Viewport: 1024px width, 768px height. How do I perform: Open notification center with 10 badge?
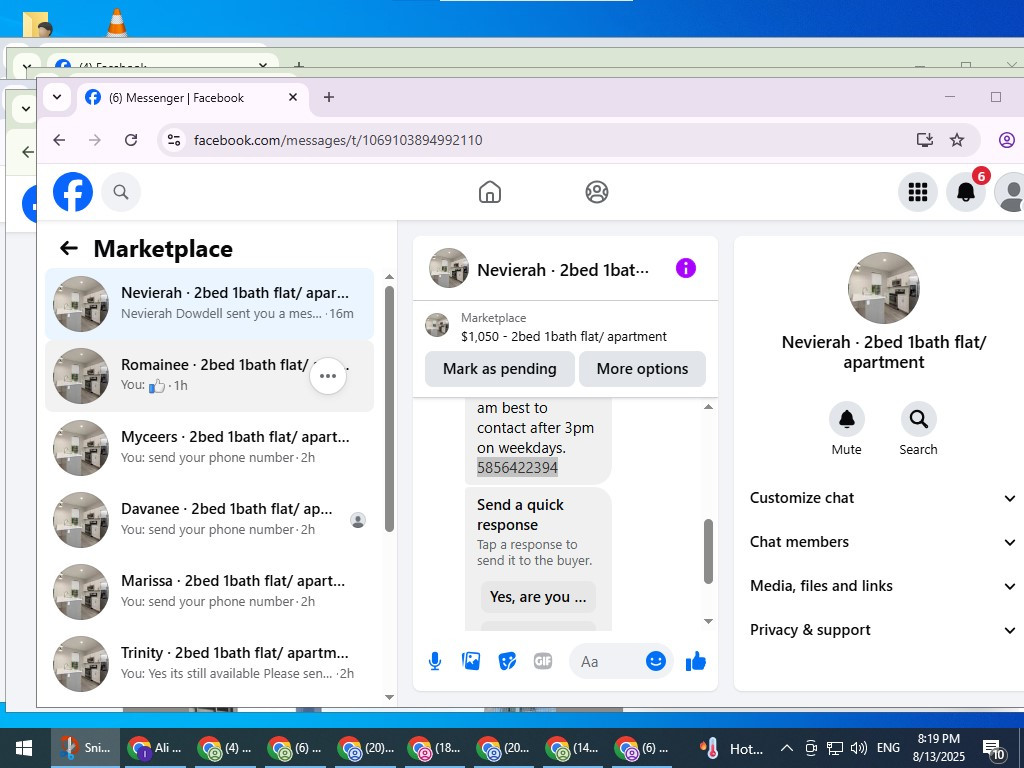pyautogui.click(x=995, y=748)
